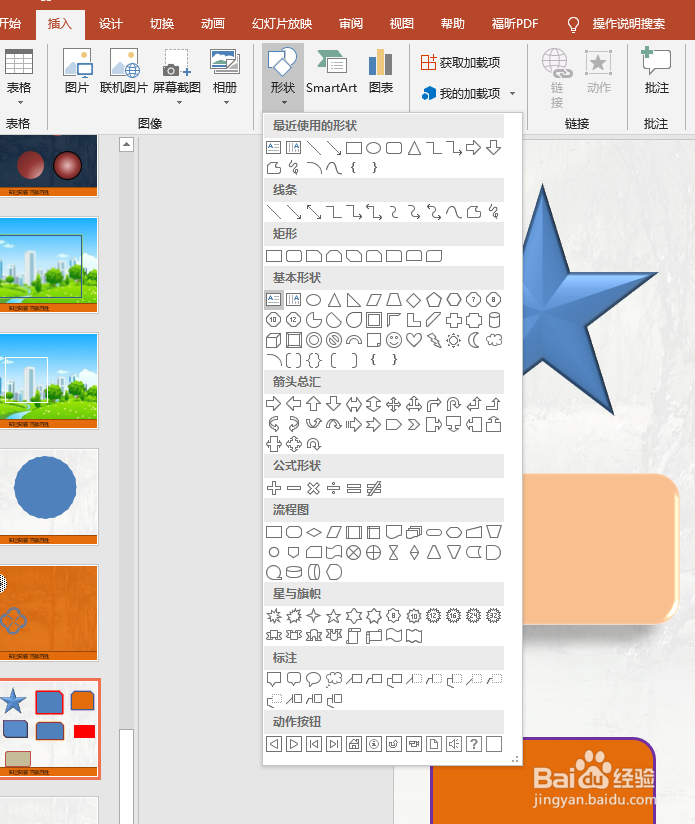Viewport: 695px width, 824px height.
Task: Open 我的加载项 dropdown arrow
Action: (513, 94)
